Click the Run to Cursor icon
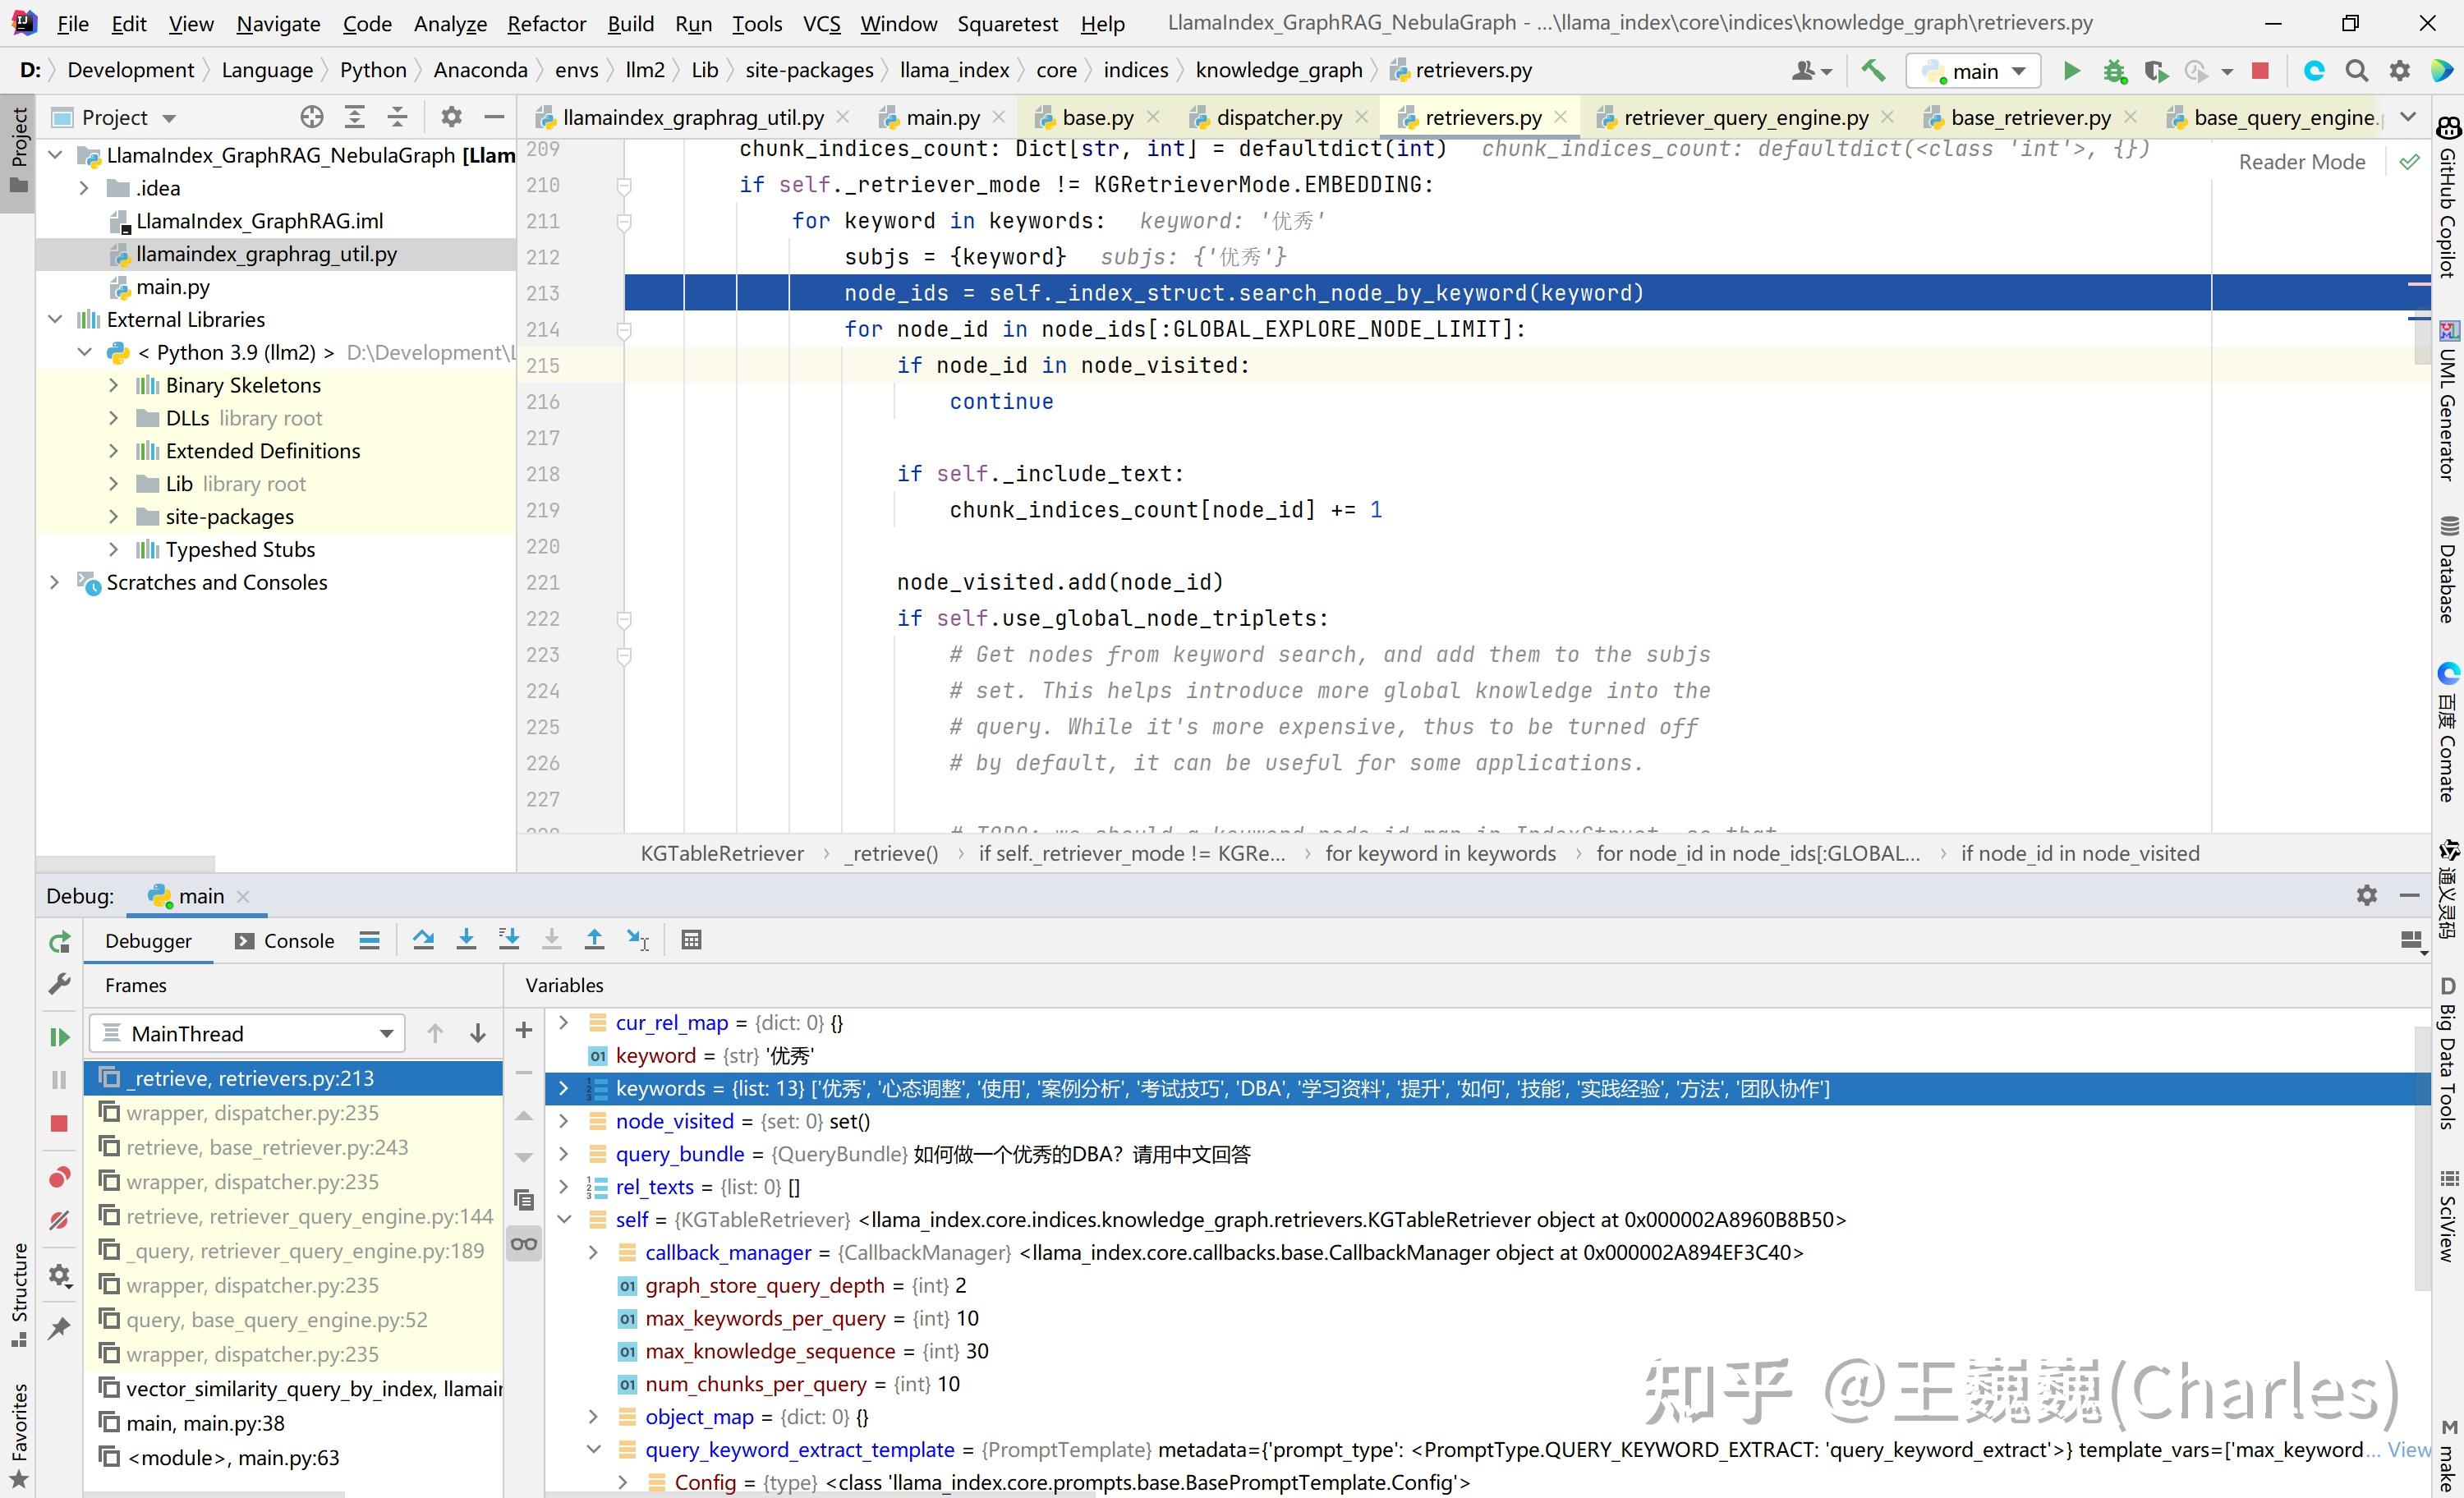This screenshot has height=1498, width=2464. (637, 939)
